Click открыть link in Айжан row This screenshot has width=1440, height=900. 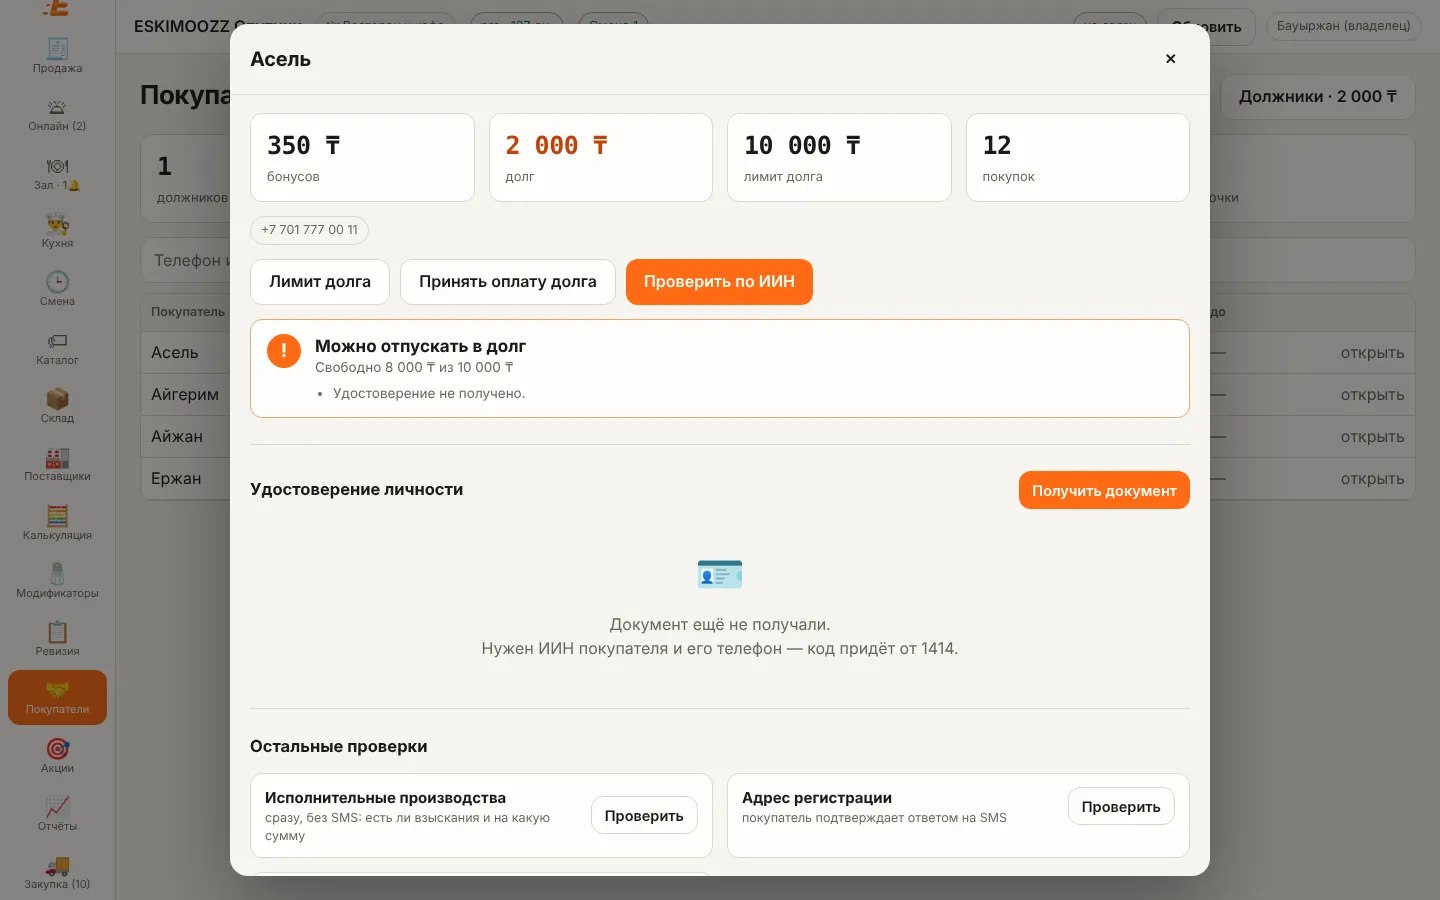tap(1372, 437)
